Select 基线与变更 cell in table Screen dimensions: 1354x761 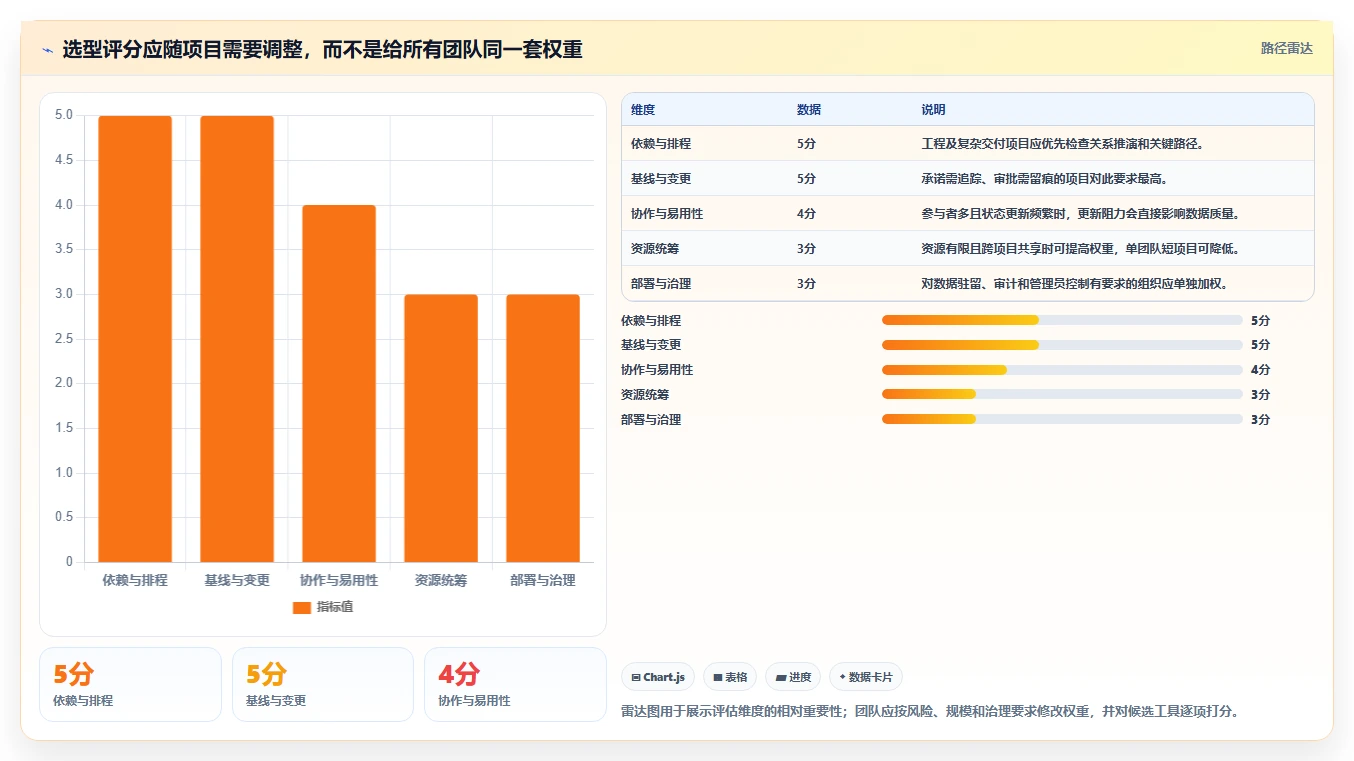pyautogui.click(x=661, y=179)
